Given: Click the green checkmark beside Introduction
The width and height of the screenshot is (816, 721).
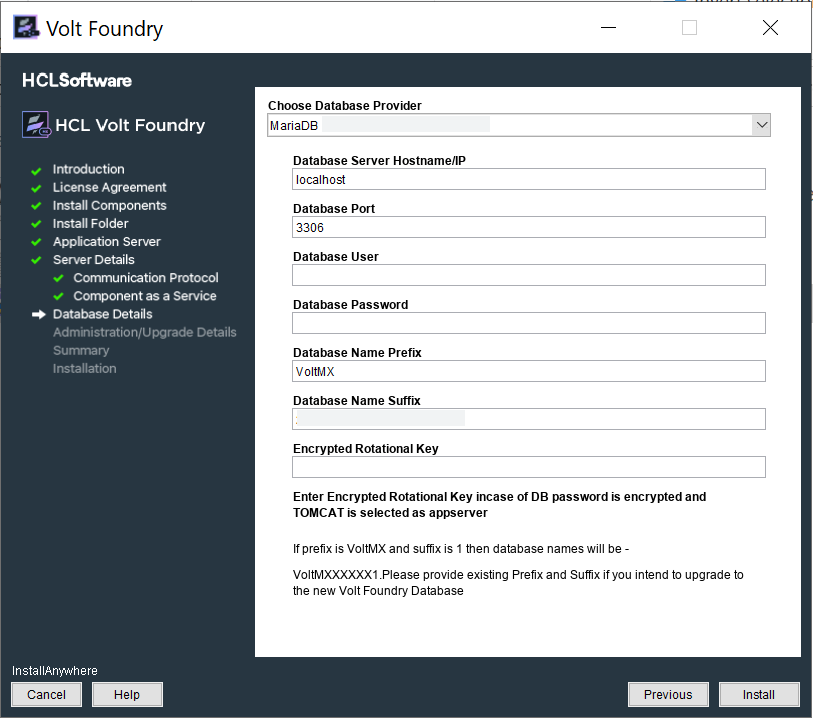Looking at the screenshot, I should (x=37, y=170).
